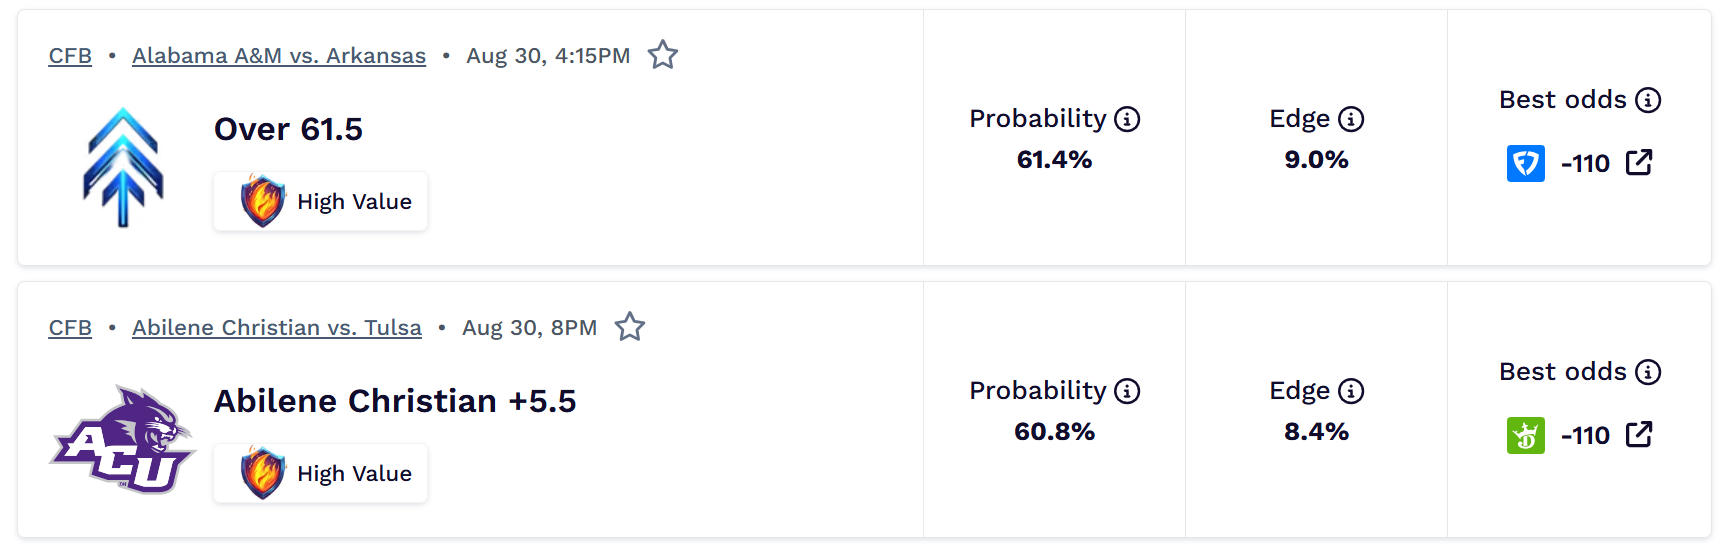The width and height of the screenshot is (1731, 548).
Task: Click the CFB link in the second card
Action: [70, 328]
